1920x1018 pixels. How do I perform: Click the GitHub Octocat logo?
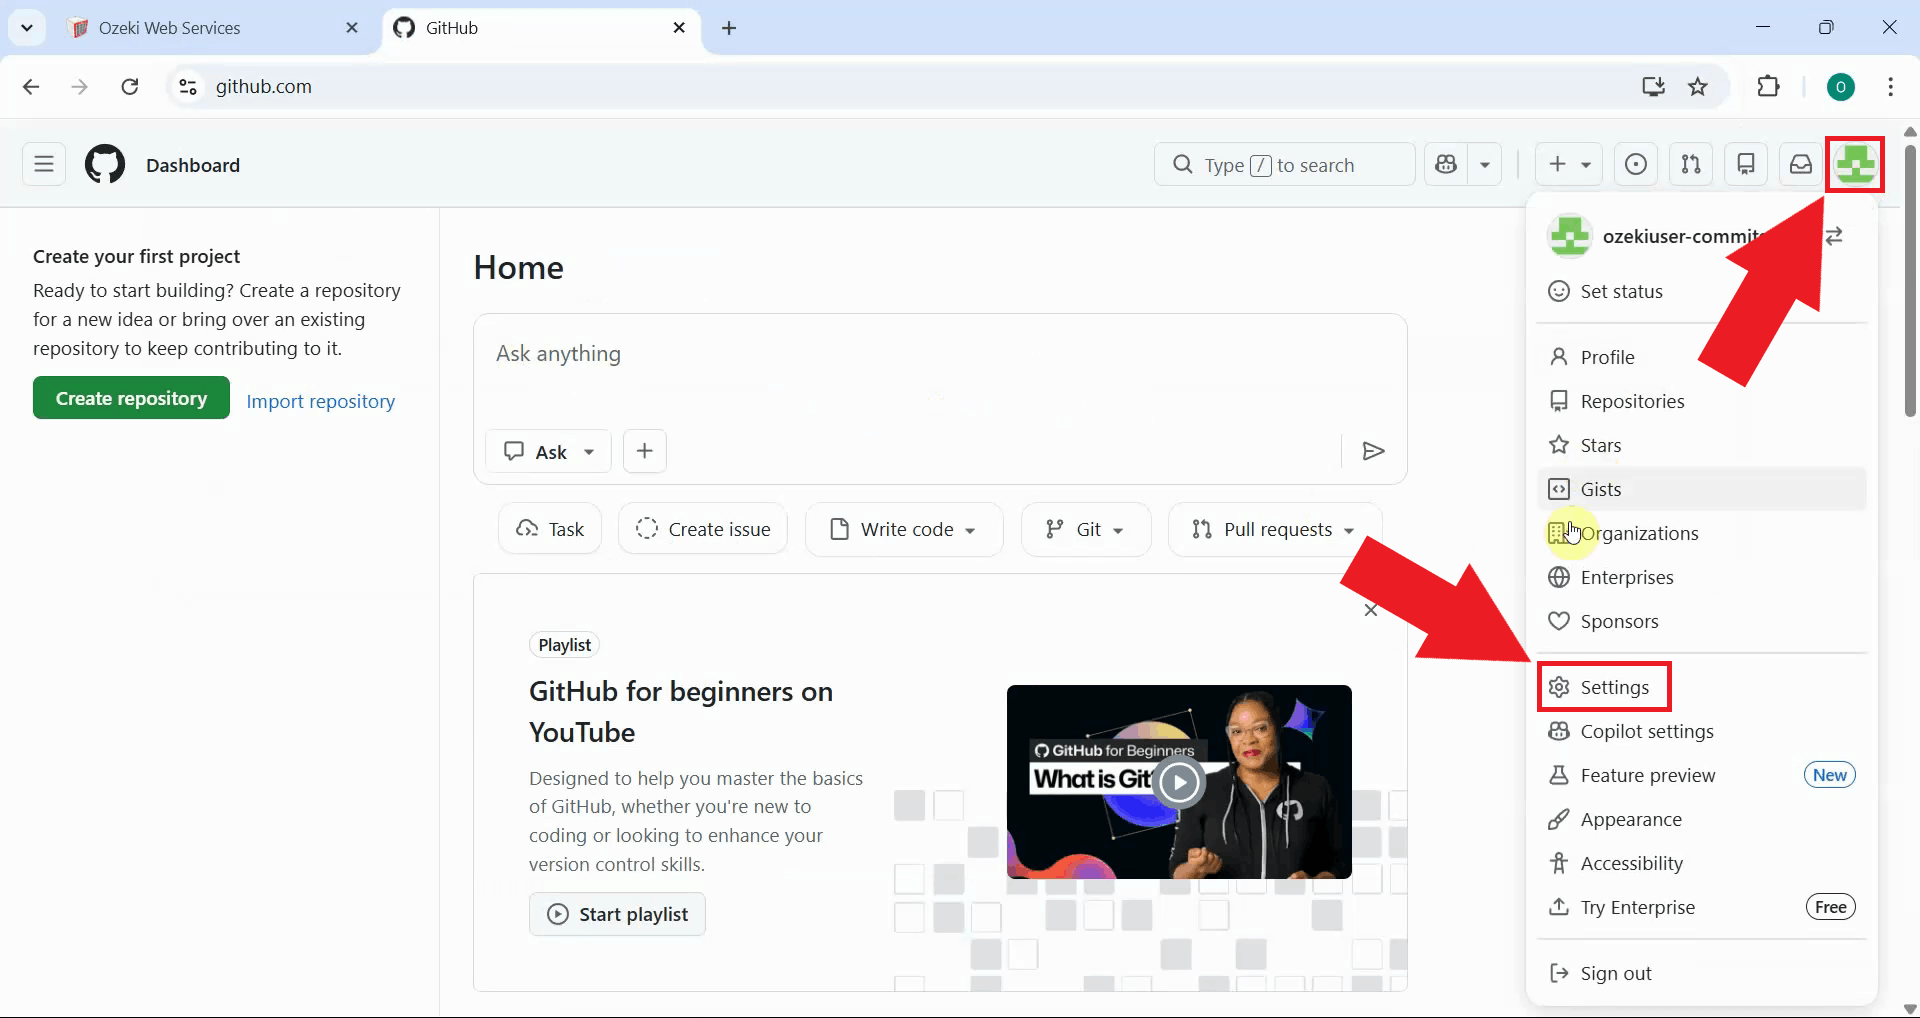[103, 164]
